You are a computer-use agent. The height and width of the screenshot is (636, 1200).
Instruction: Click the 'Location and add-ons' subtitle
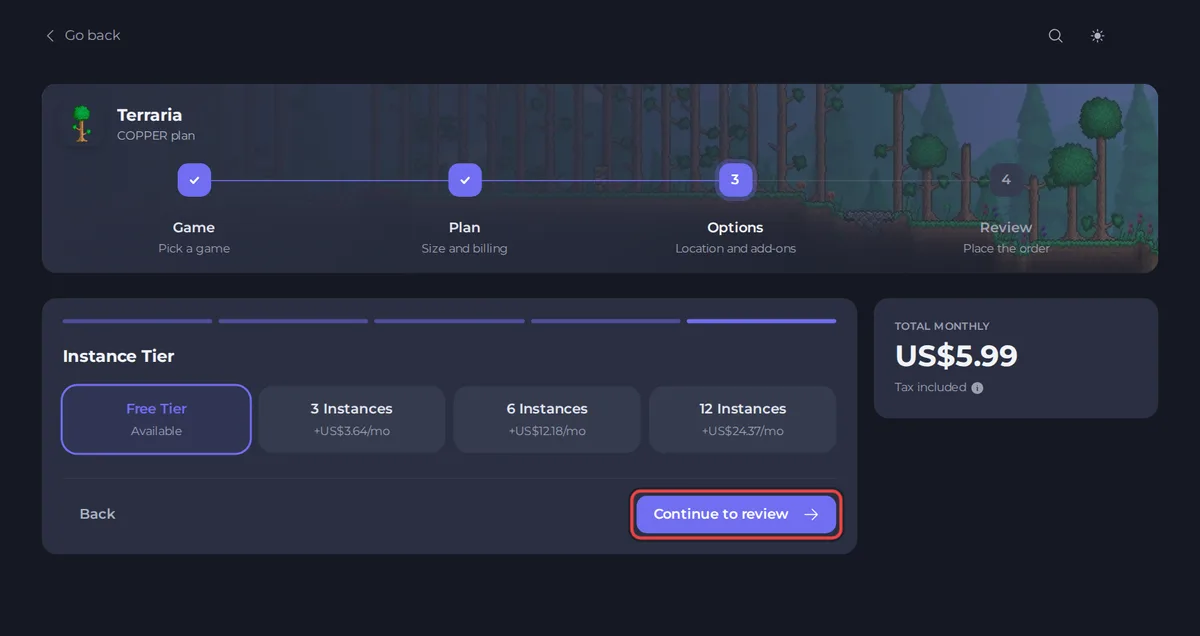click(735, 248)
